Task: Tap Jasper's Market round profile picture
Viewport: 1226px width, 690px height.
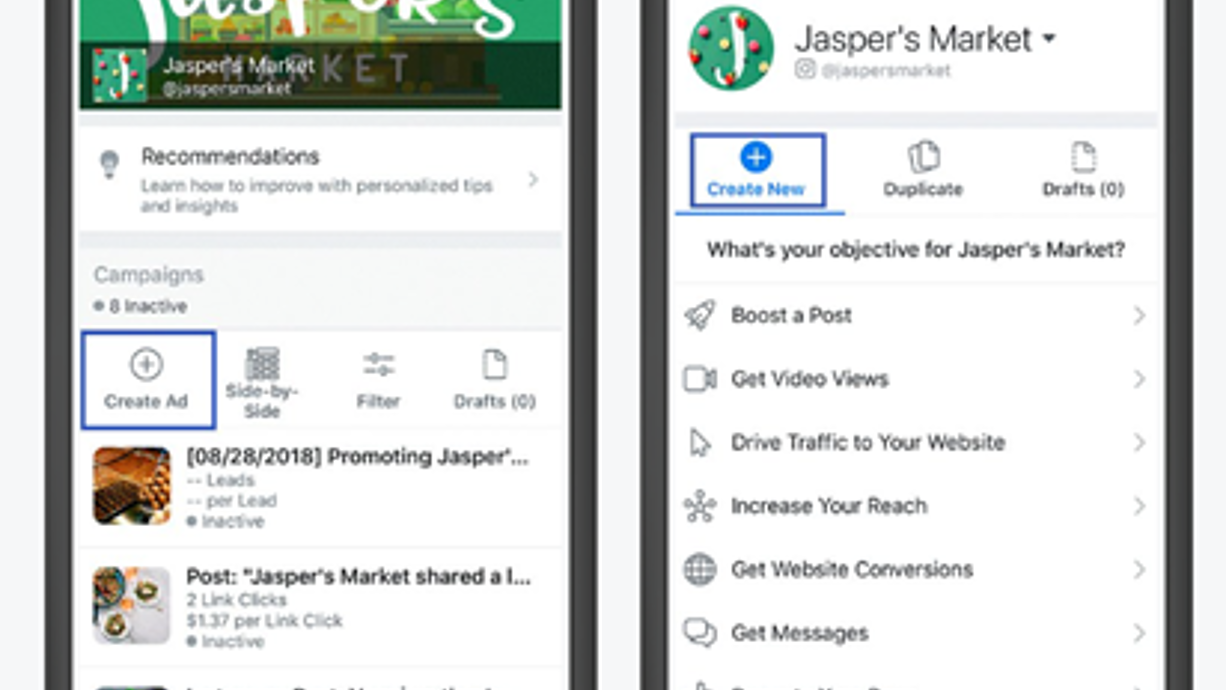Action: coord(731,48)
